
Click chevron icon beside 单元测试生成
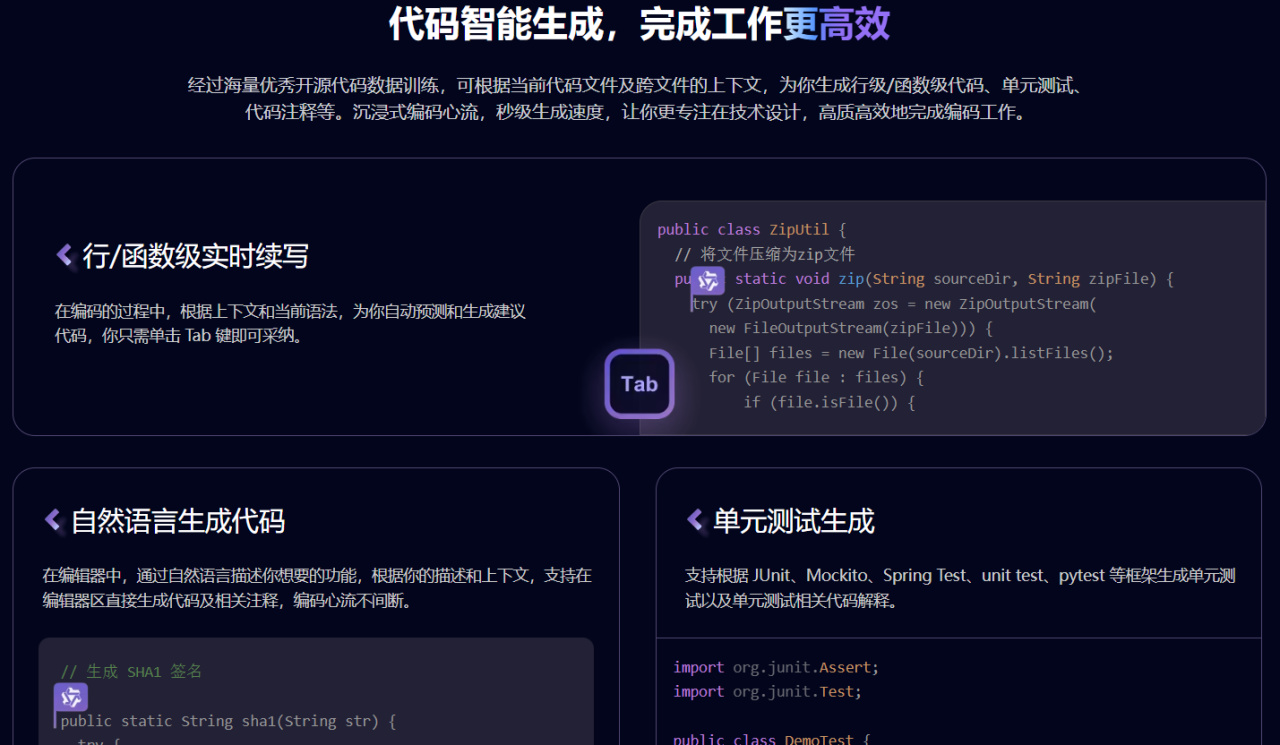pyautogui.click(x=695, y=520)
